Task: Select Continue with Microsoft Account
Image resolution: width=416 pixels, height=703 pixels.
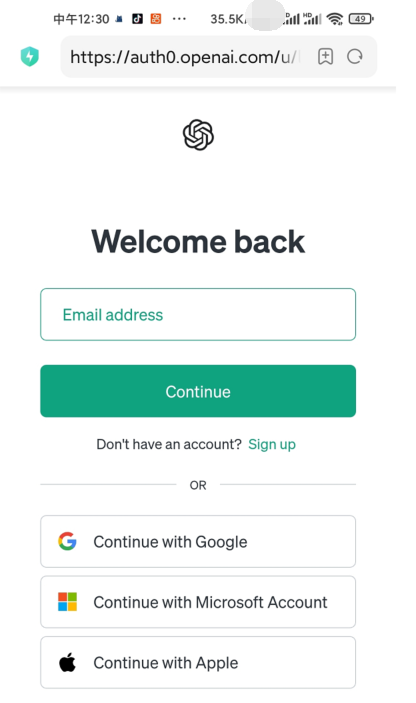Action: (198, 602)
